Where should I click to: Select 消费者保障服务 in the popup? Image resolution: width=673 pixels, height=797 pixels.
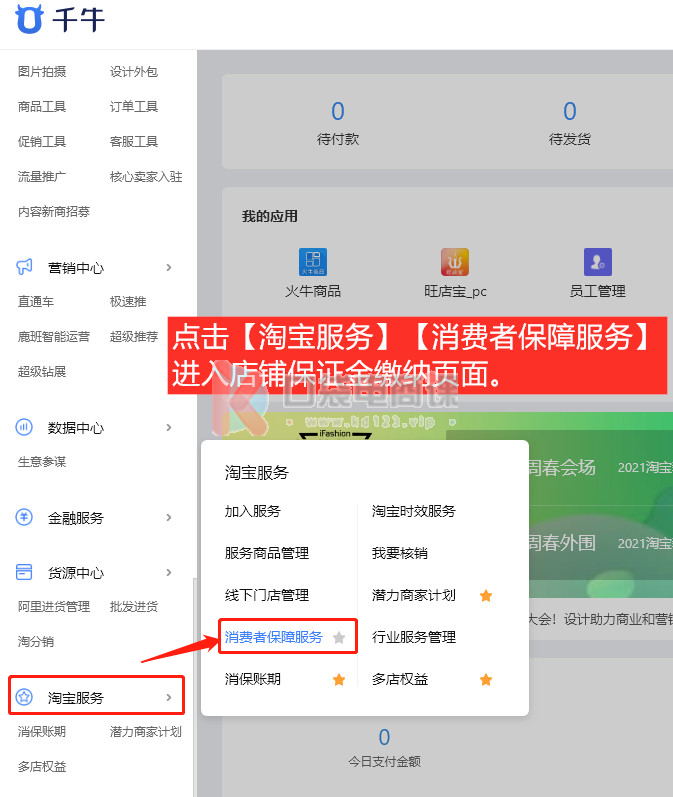click(x=273, y=637)
